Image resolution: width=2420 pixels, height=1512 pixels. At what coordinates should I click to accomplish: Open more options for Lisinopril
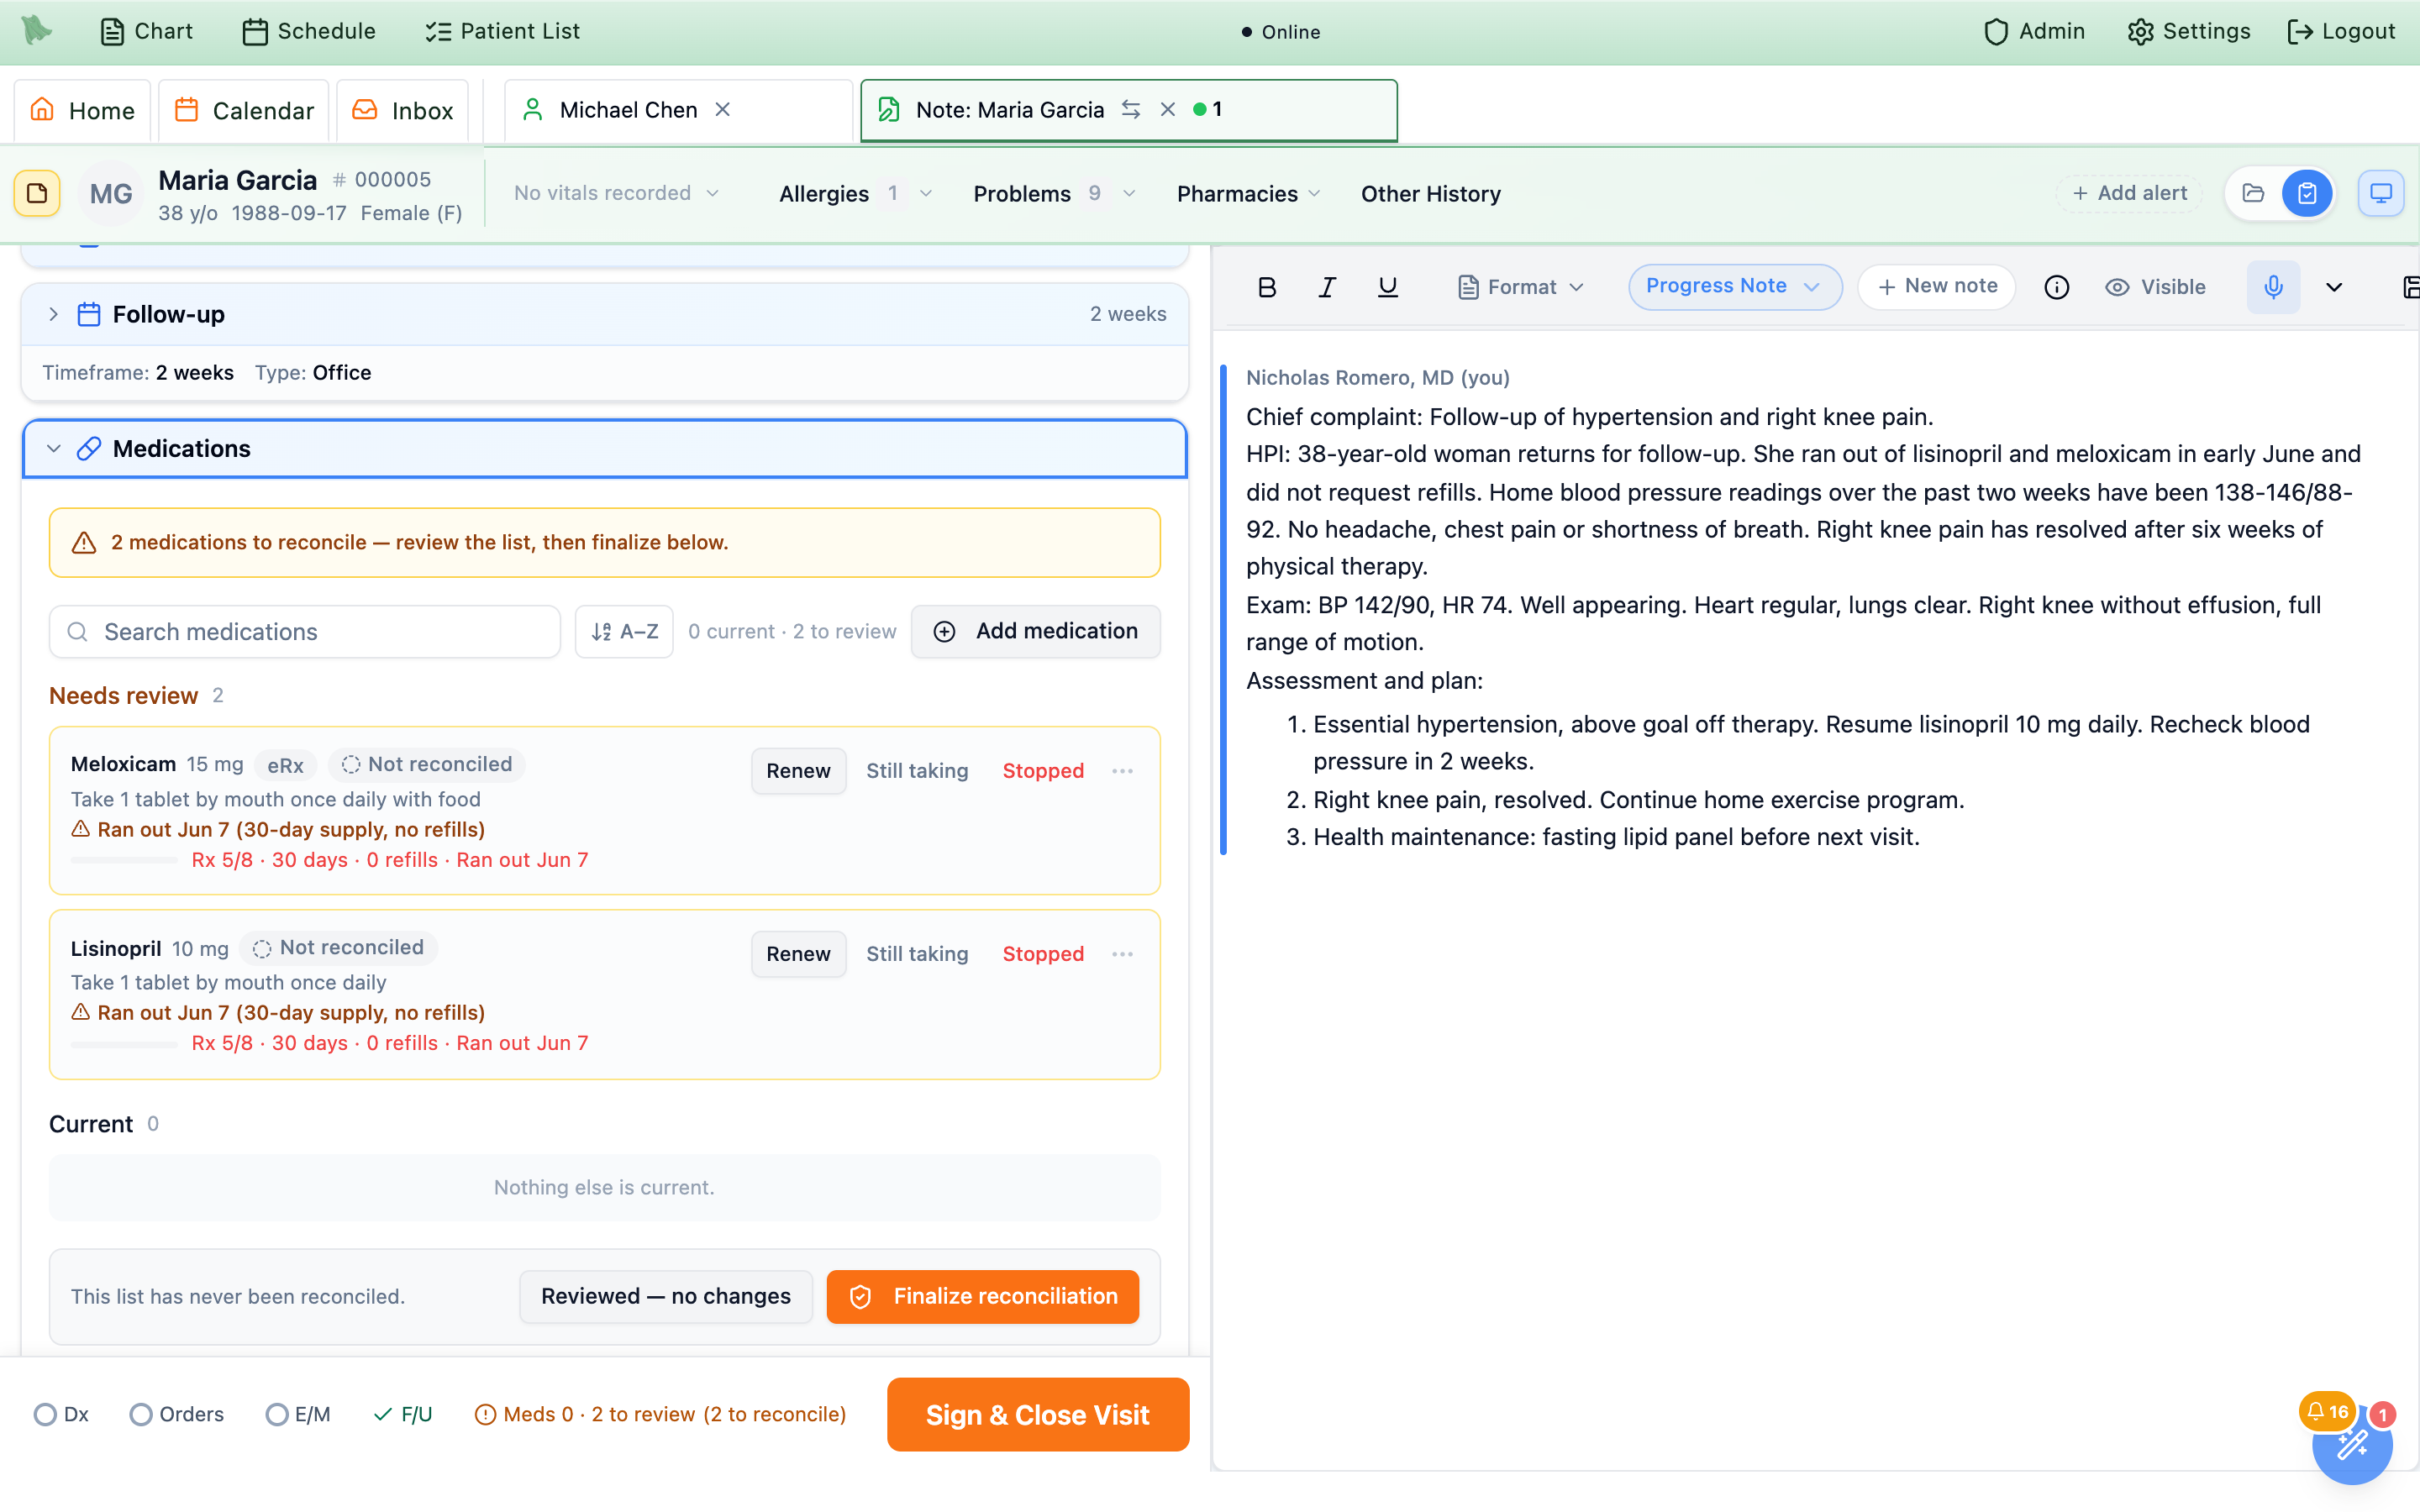pyautogui.click(x=1122, y=954)
